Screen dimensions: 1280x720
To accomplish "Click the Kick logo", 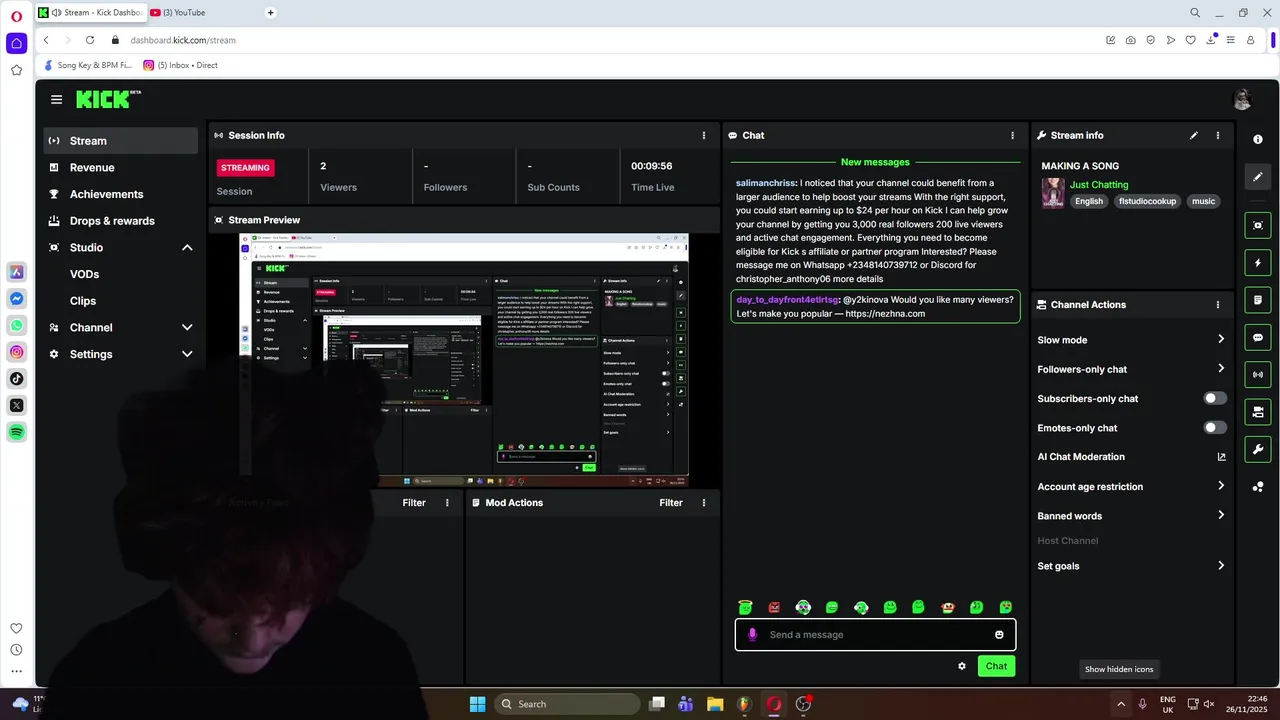I will [x=108, y=99].
